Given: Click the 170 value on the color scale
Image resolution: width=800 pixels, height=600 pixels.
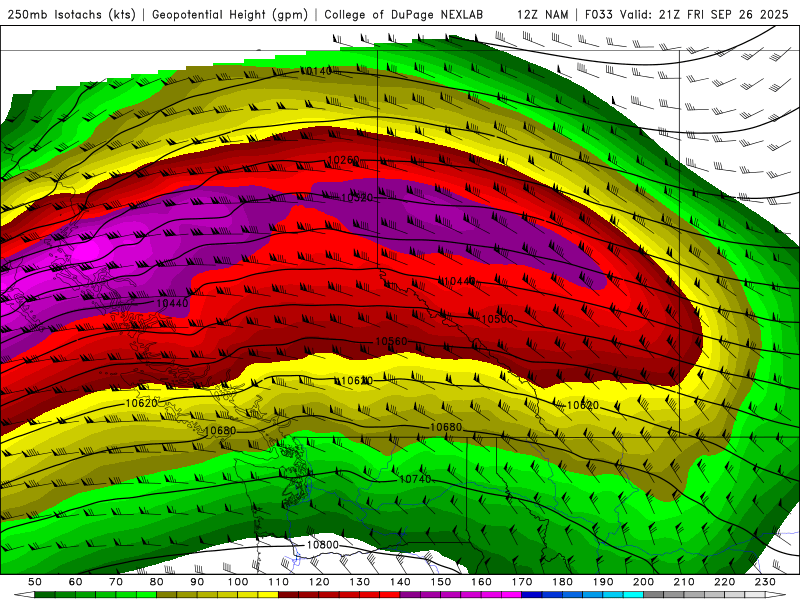Looking at the screenshot, I should coord(522,582).
